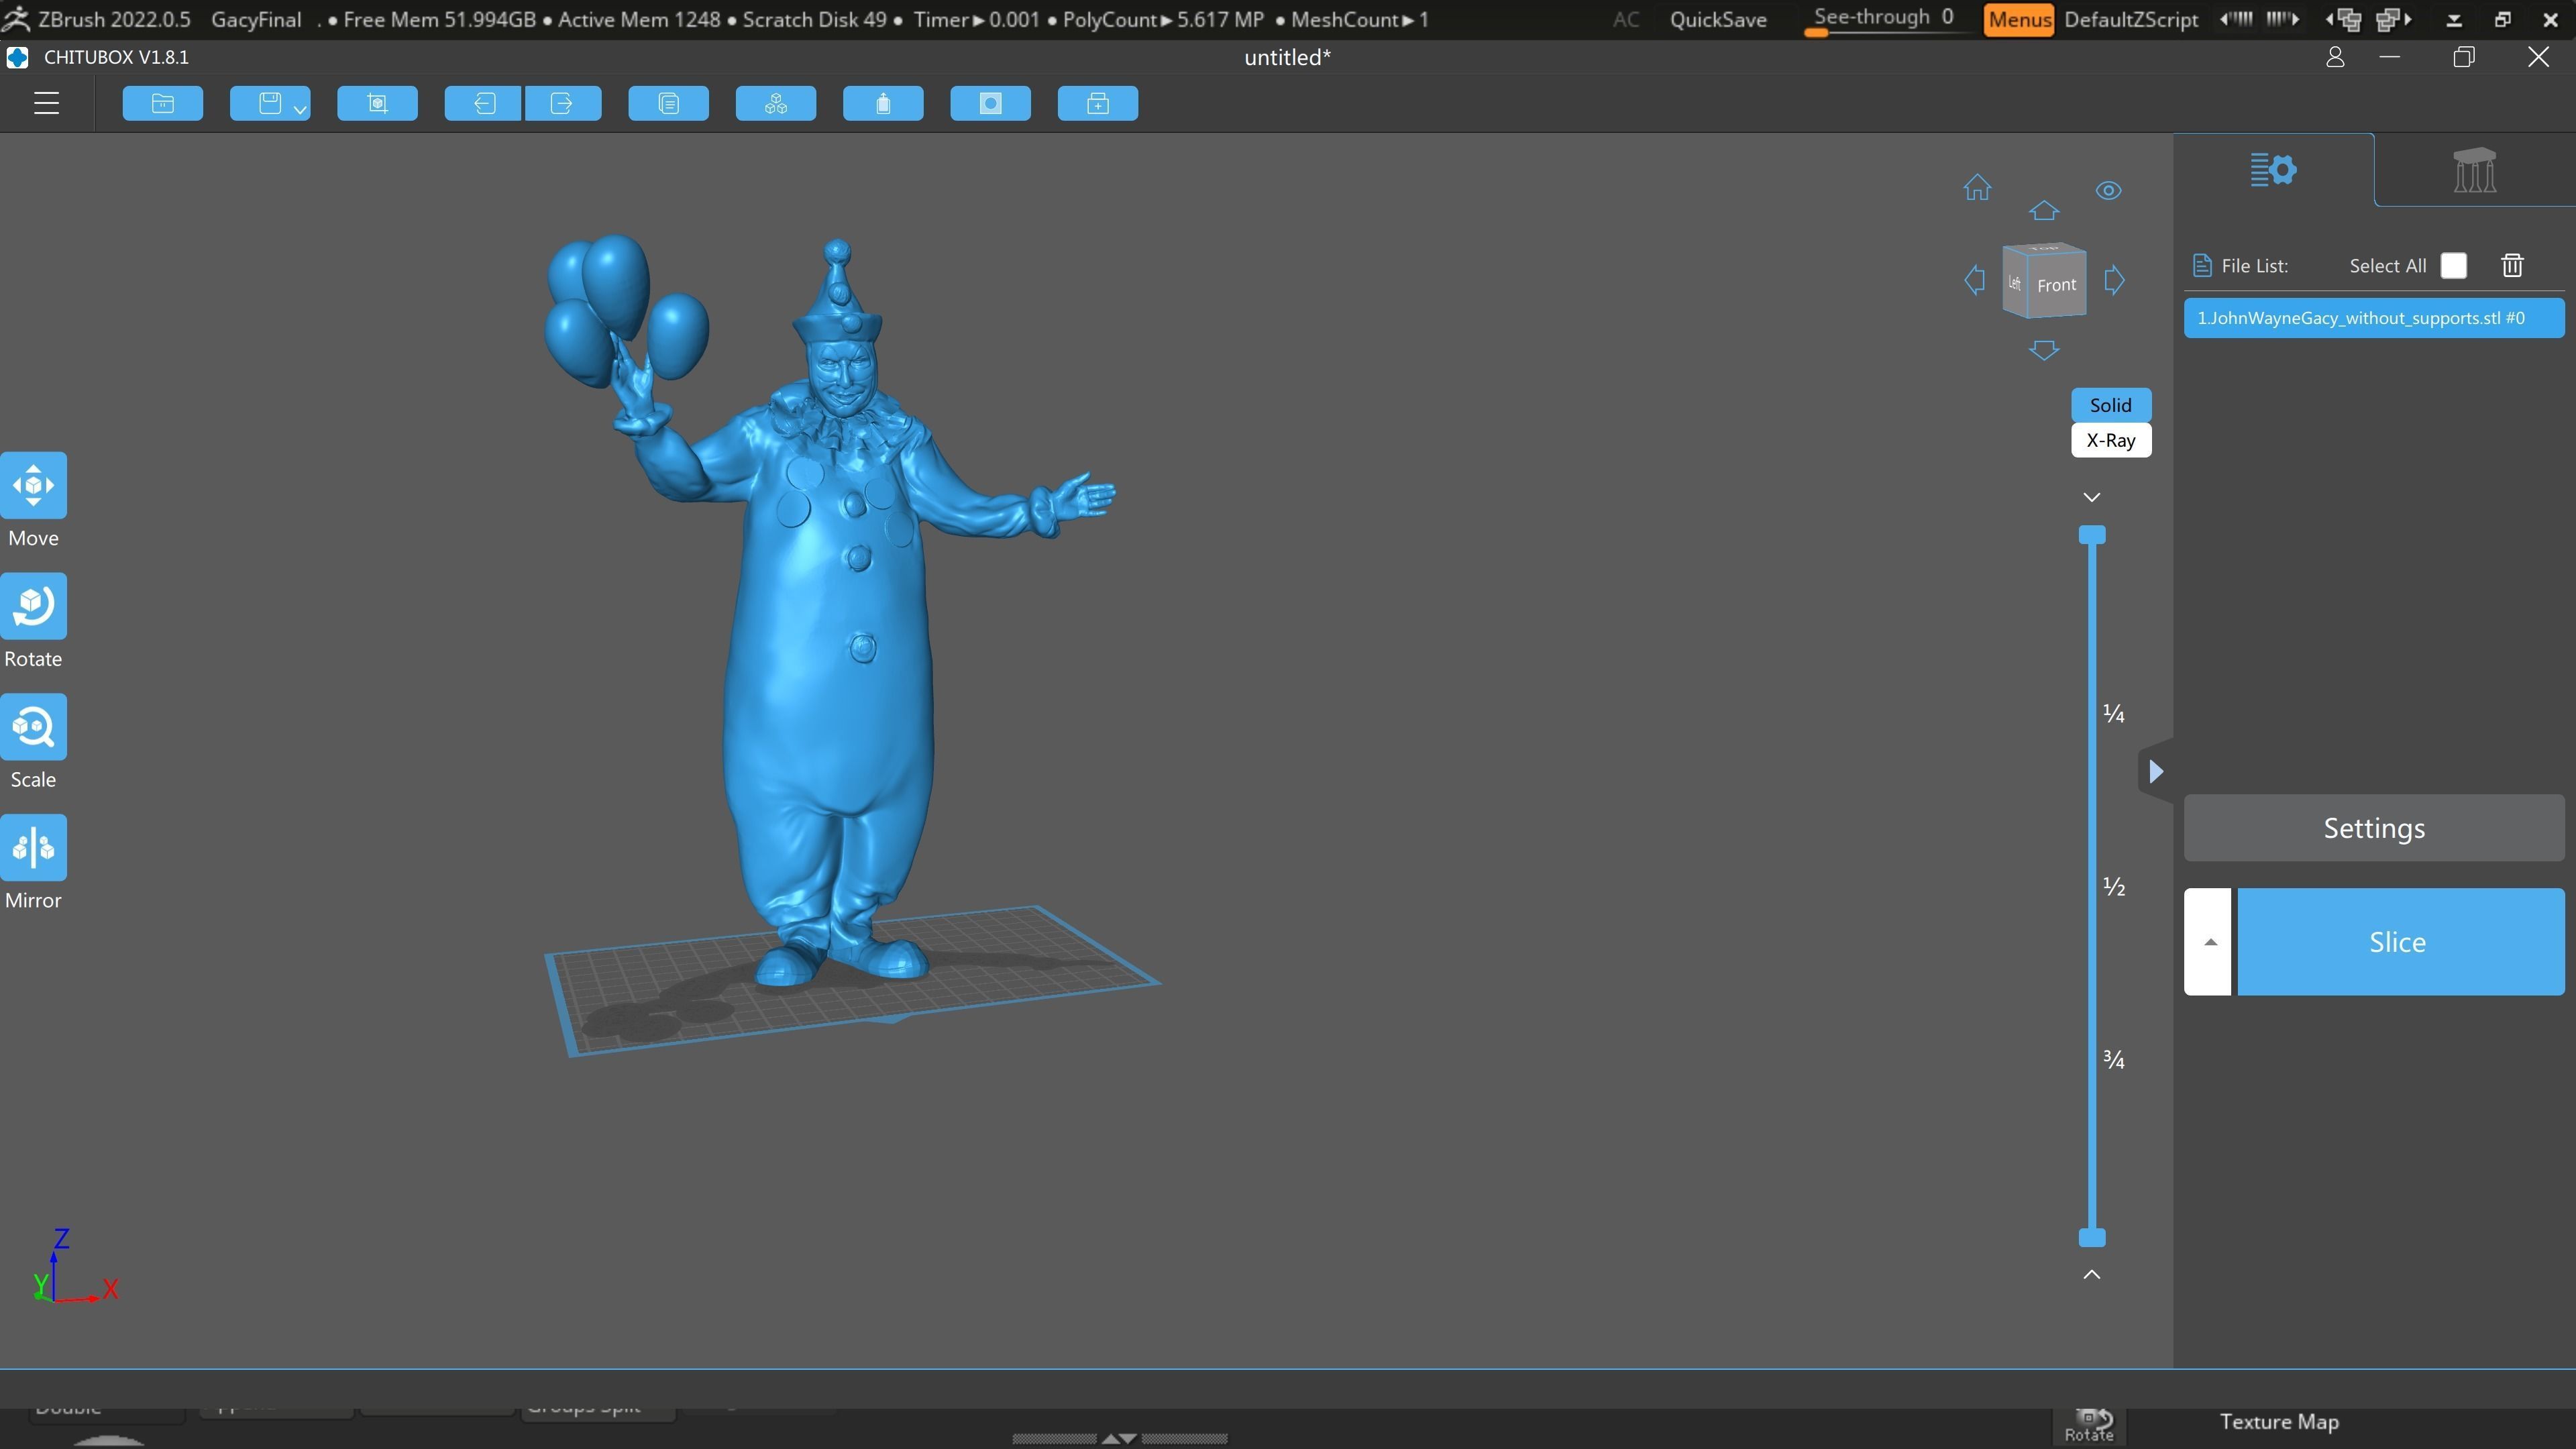2576x1449 pixels.
Task: Click the Open File folder icon
Action: (x=163, y=103)
